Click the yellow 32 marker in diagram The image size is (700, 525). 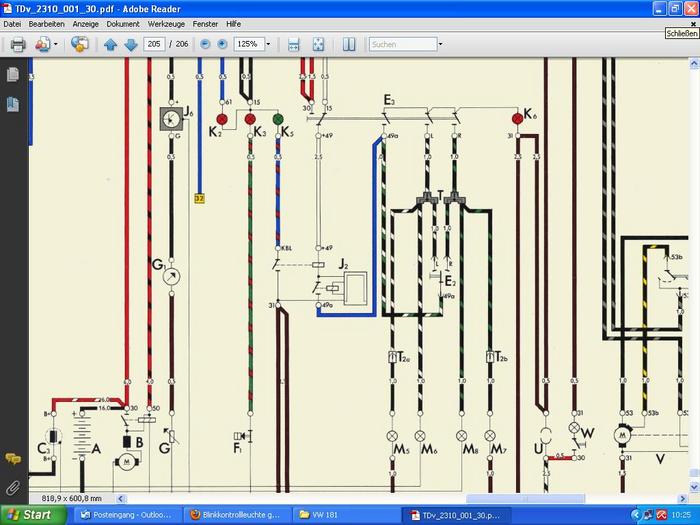point(199,198)
